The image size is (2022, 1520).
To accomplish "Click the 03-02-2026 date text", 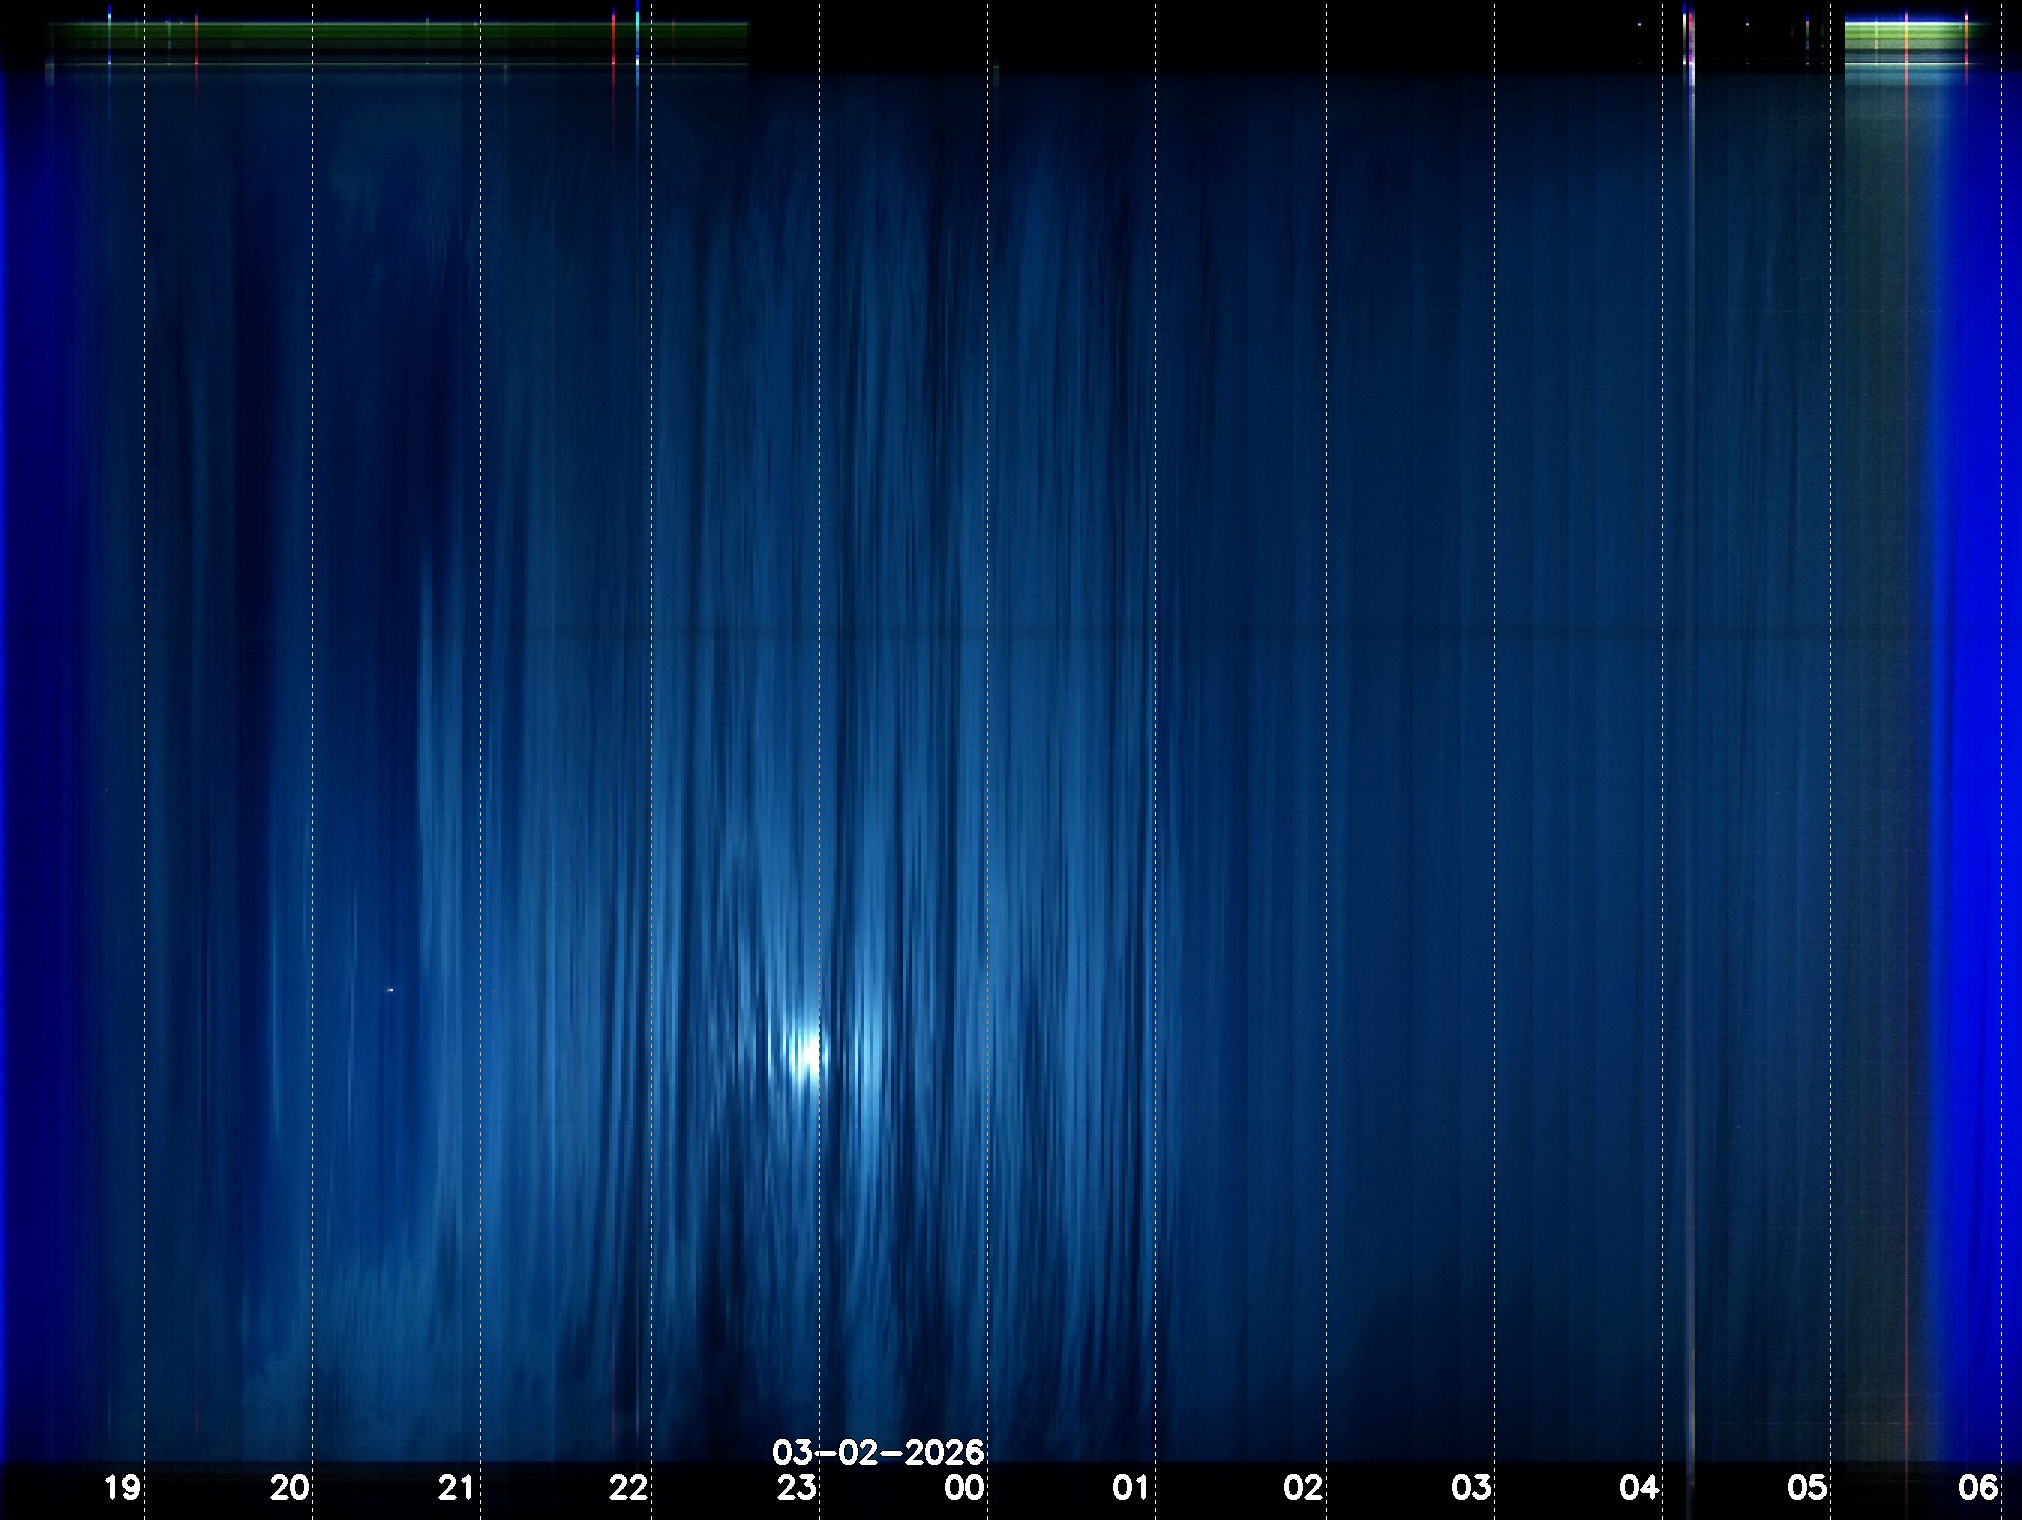I will (878, 1452).
